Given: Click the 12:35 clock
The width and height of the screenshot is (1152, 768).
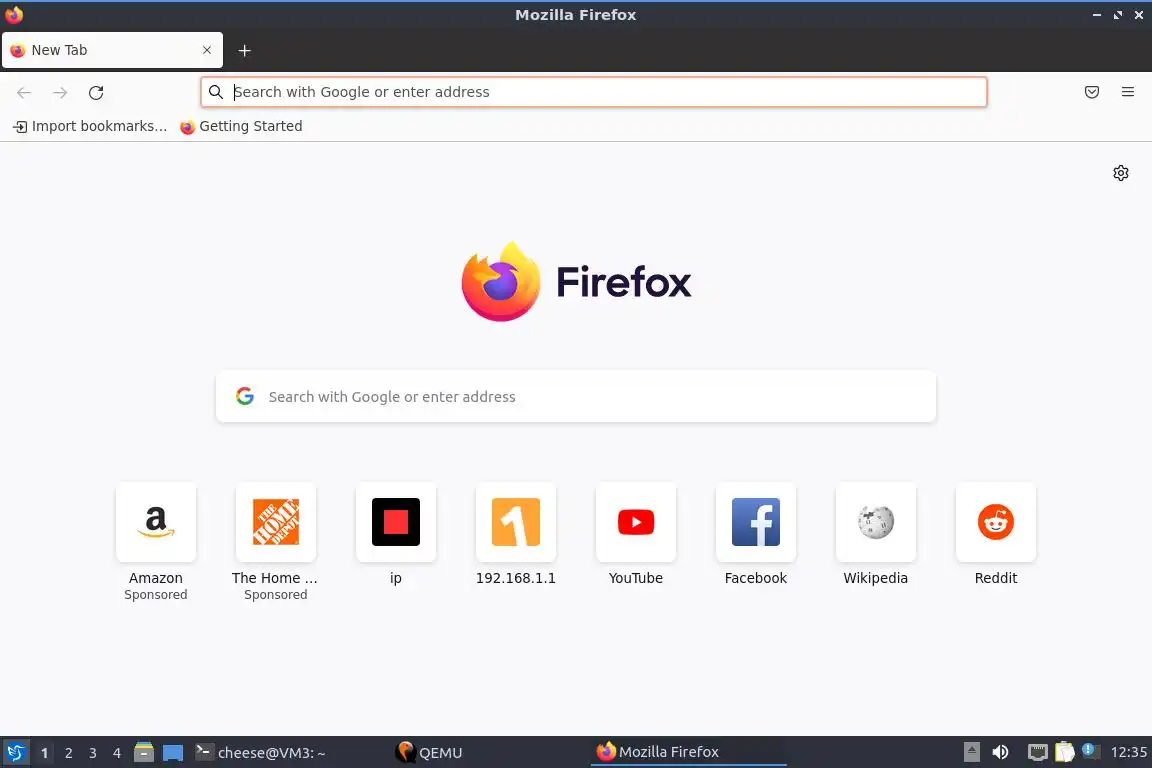Looking at the screenshot, I should [1128, 752].
